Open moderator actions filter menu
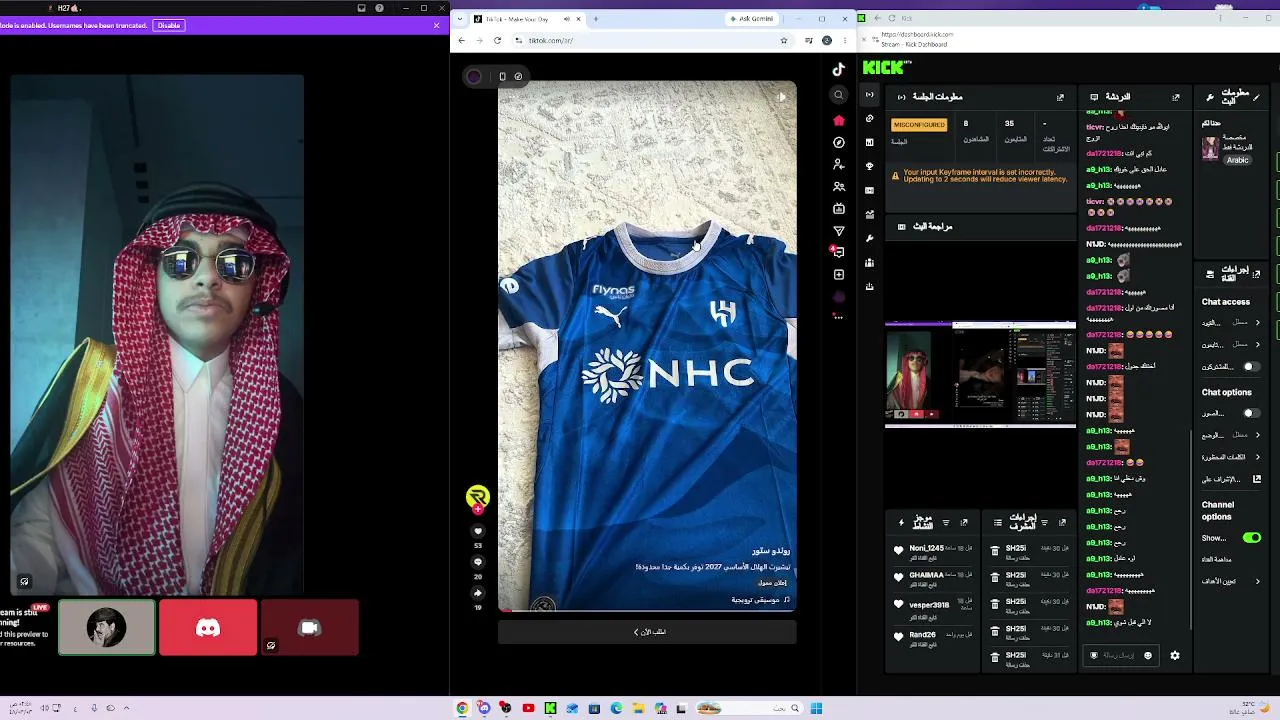This screenshot has height=720, width=1280. [1044, 523]
